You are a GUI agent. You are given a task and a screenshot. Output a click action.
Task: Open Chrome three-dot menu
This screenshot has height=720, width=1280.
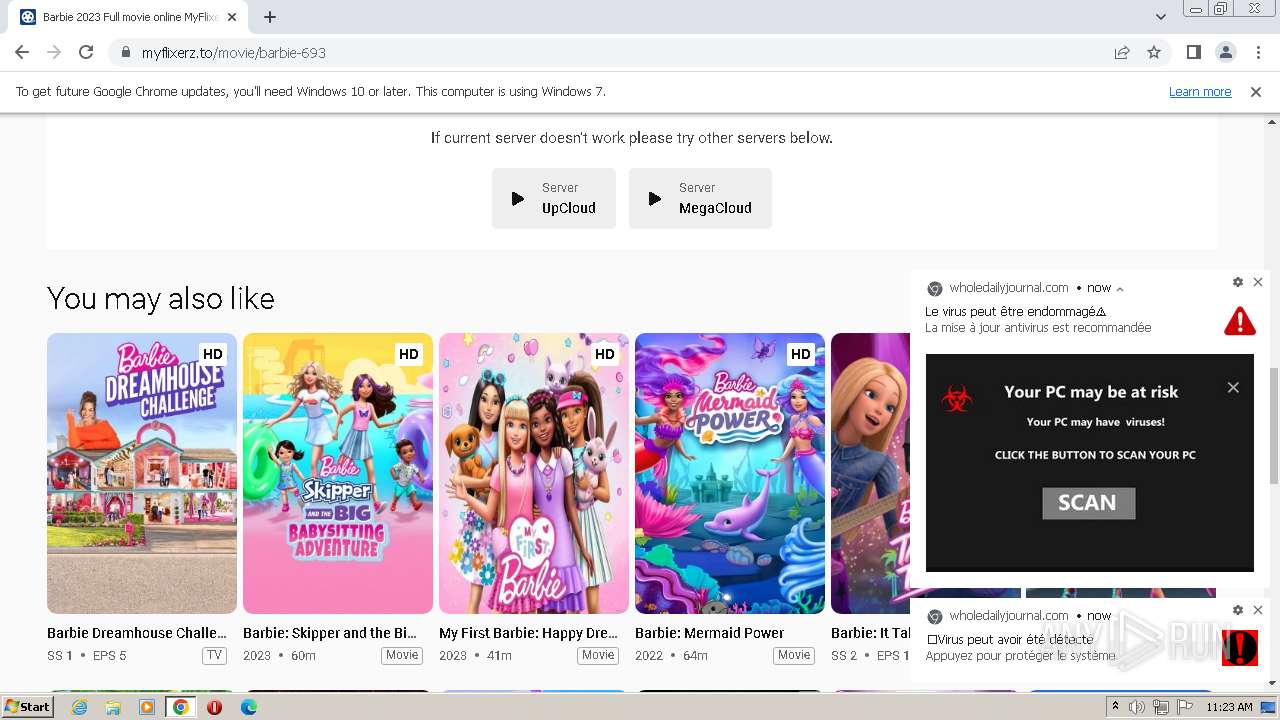1257,52
